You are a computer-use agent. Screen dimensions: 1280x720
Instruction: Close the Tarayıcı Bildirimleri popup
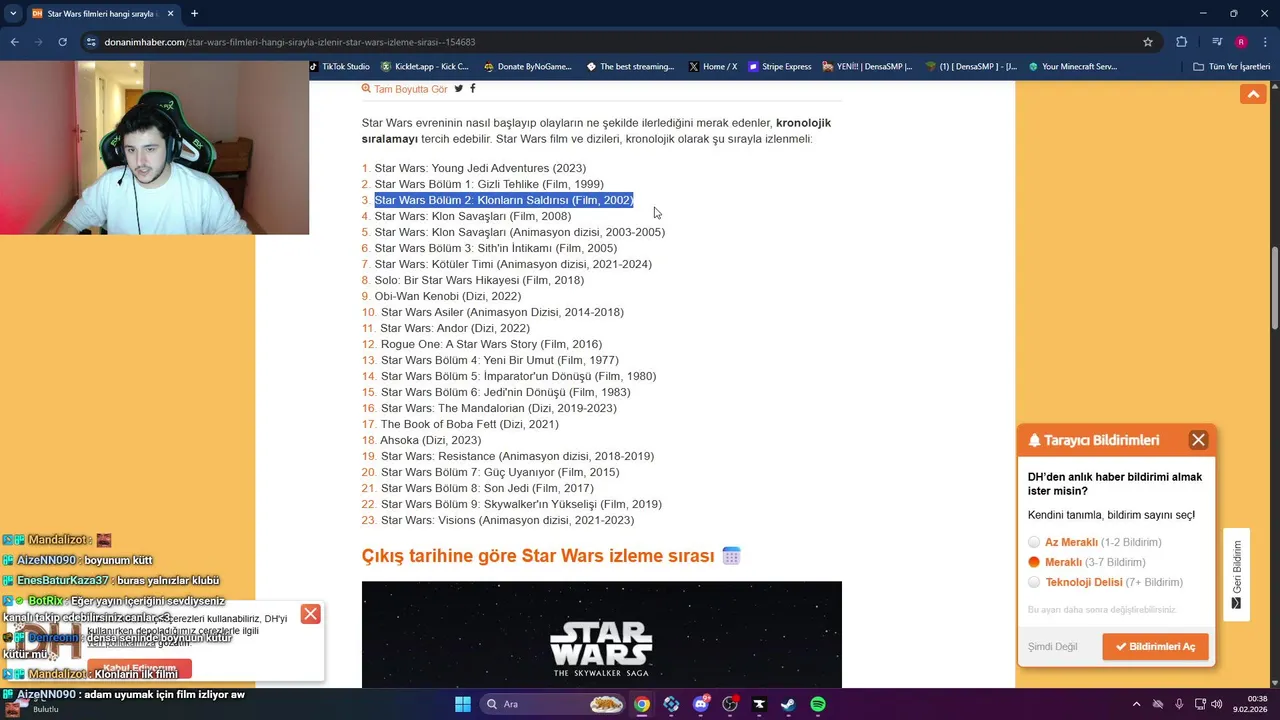click(x=1198, y=440)
